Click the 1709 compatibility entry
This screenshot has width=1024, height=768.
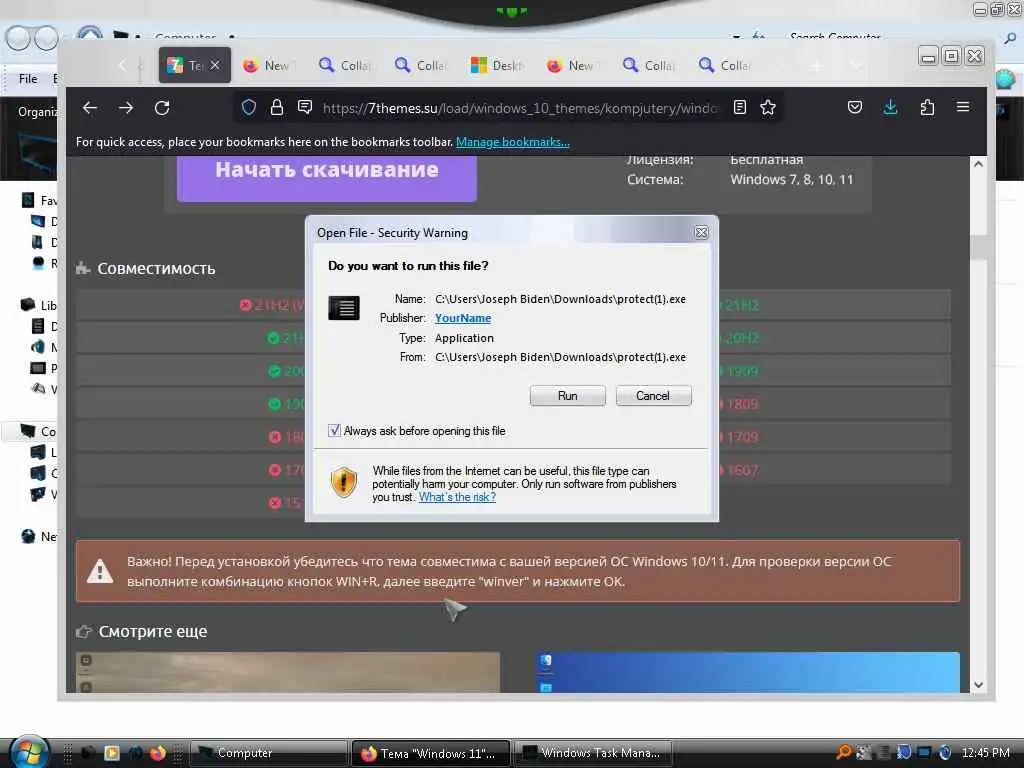pyautogui.click(x=742, y=436)
